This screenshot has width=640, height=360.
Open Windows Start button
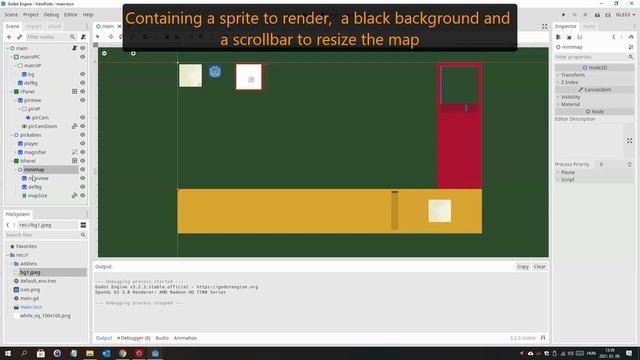coord(8,353)
